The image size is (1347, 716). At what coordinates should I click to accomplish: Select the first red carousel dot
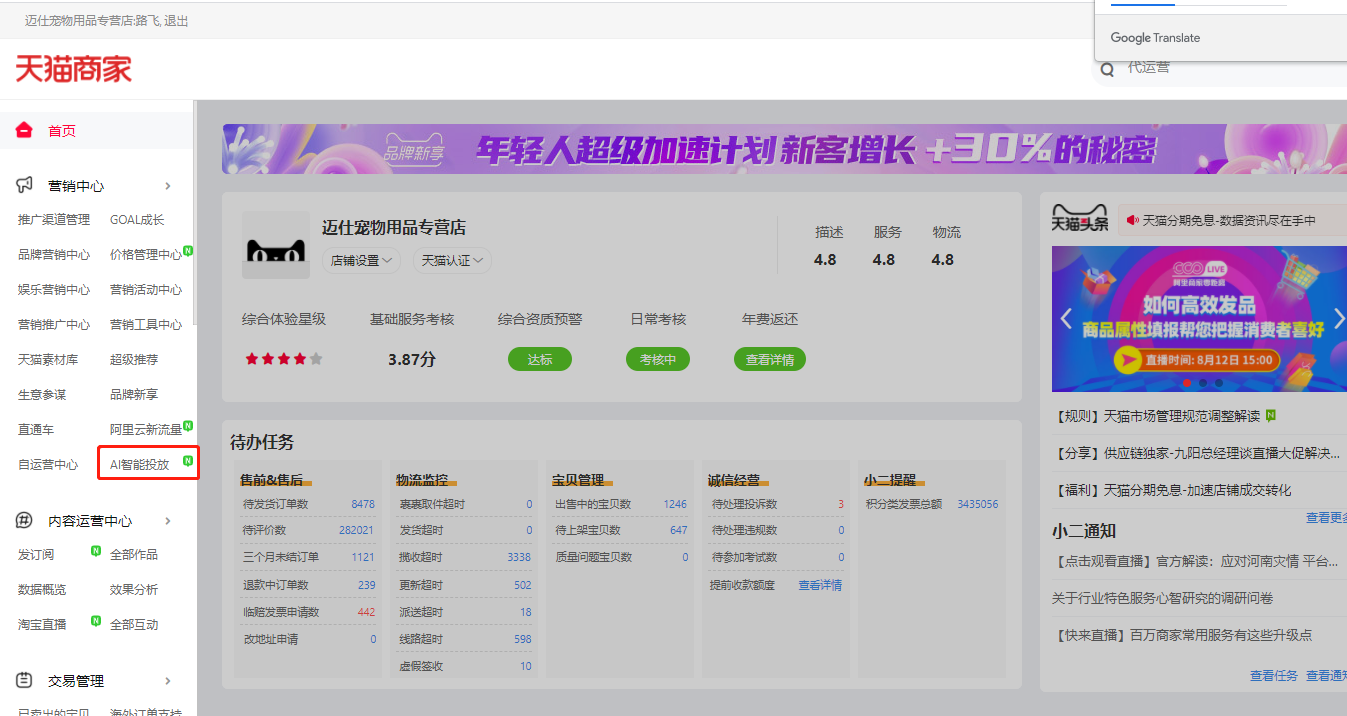pyautogui.click(x=1187, y=382)
